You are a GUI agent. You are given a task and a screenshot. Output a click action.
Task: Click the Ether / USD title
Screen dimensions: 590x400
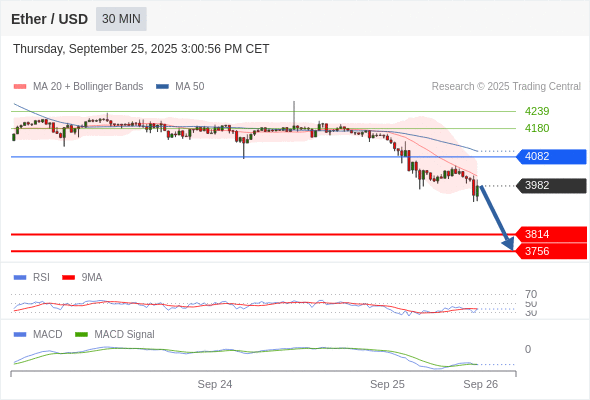pos(49,19)
